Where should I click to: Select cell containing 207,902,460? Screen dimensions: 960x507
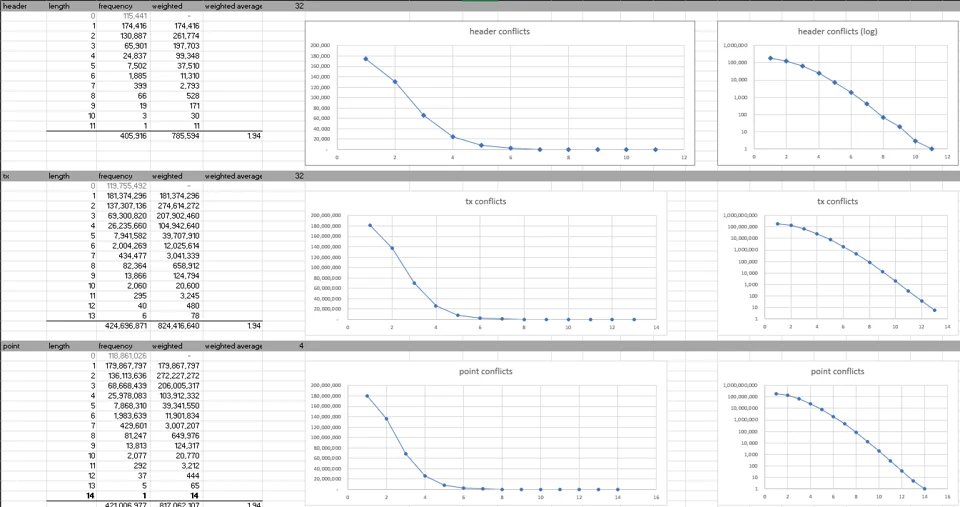[176, 216]
